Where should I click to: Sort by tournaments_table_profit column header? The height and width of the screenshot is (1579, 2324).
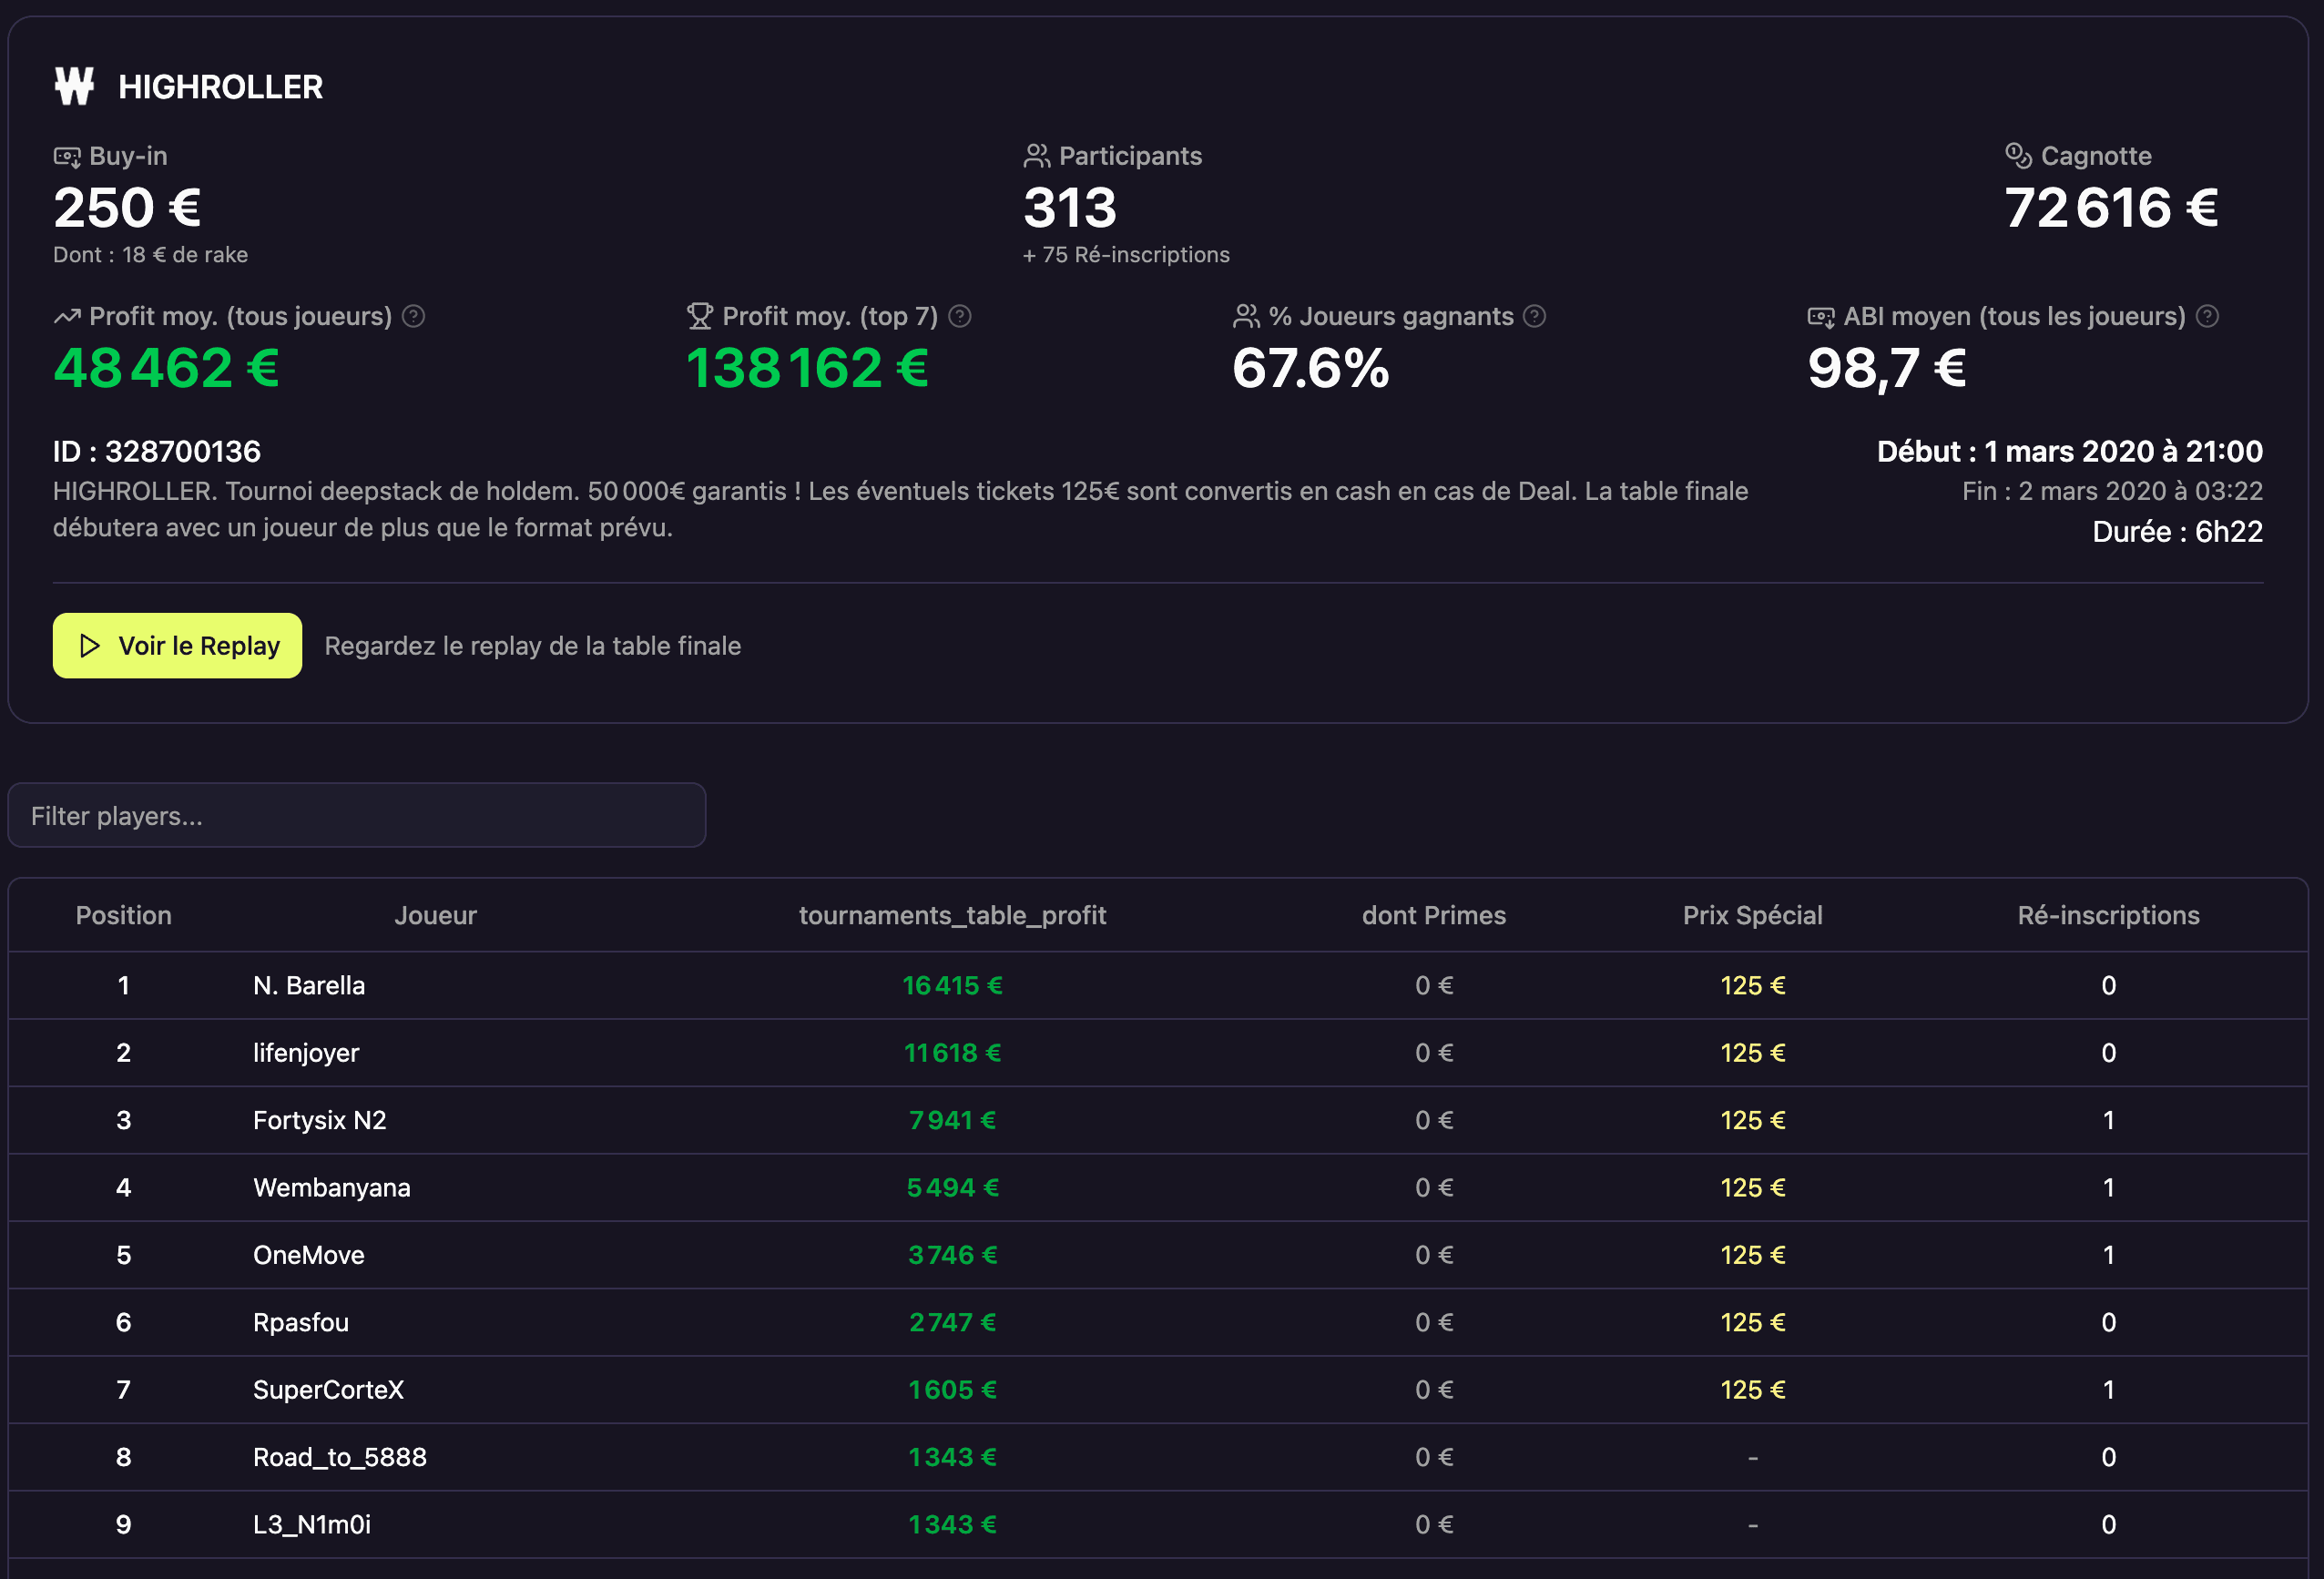click(x=952, y=915)
